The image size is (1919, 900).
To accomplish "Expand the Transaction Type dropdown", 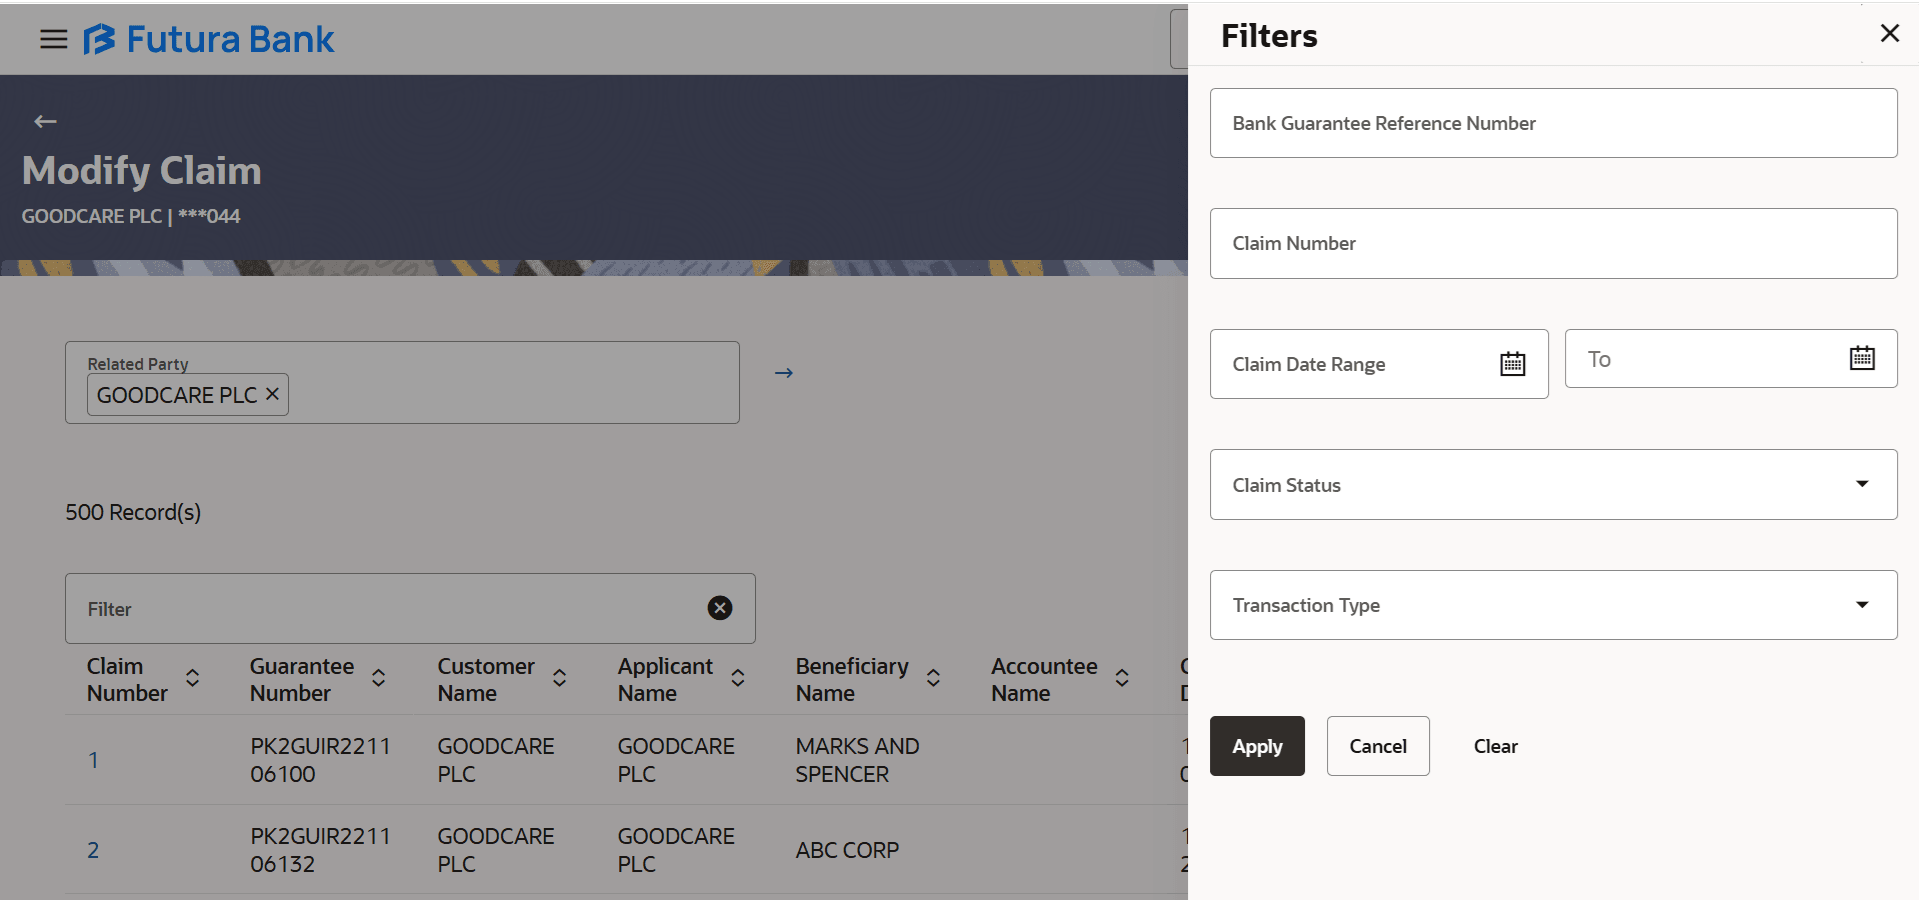I will coord(1861,604).
